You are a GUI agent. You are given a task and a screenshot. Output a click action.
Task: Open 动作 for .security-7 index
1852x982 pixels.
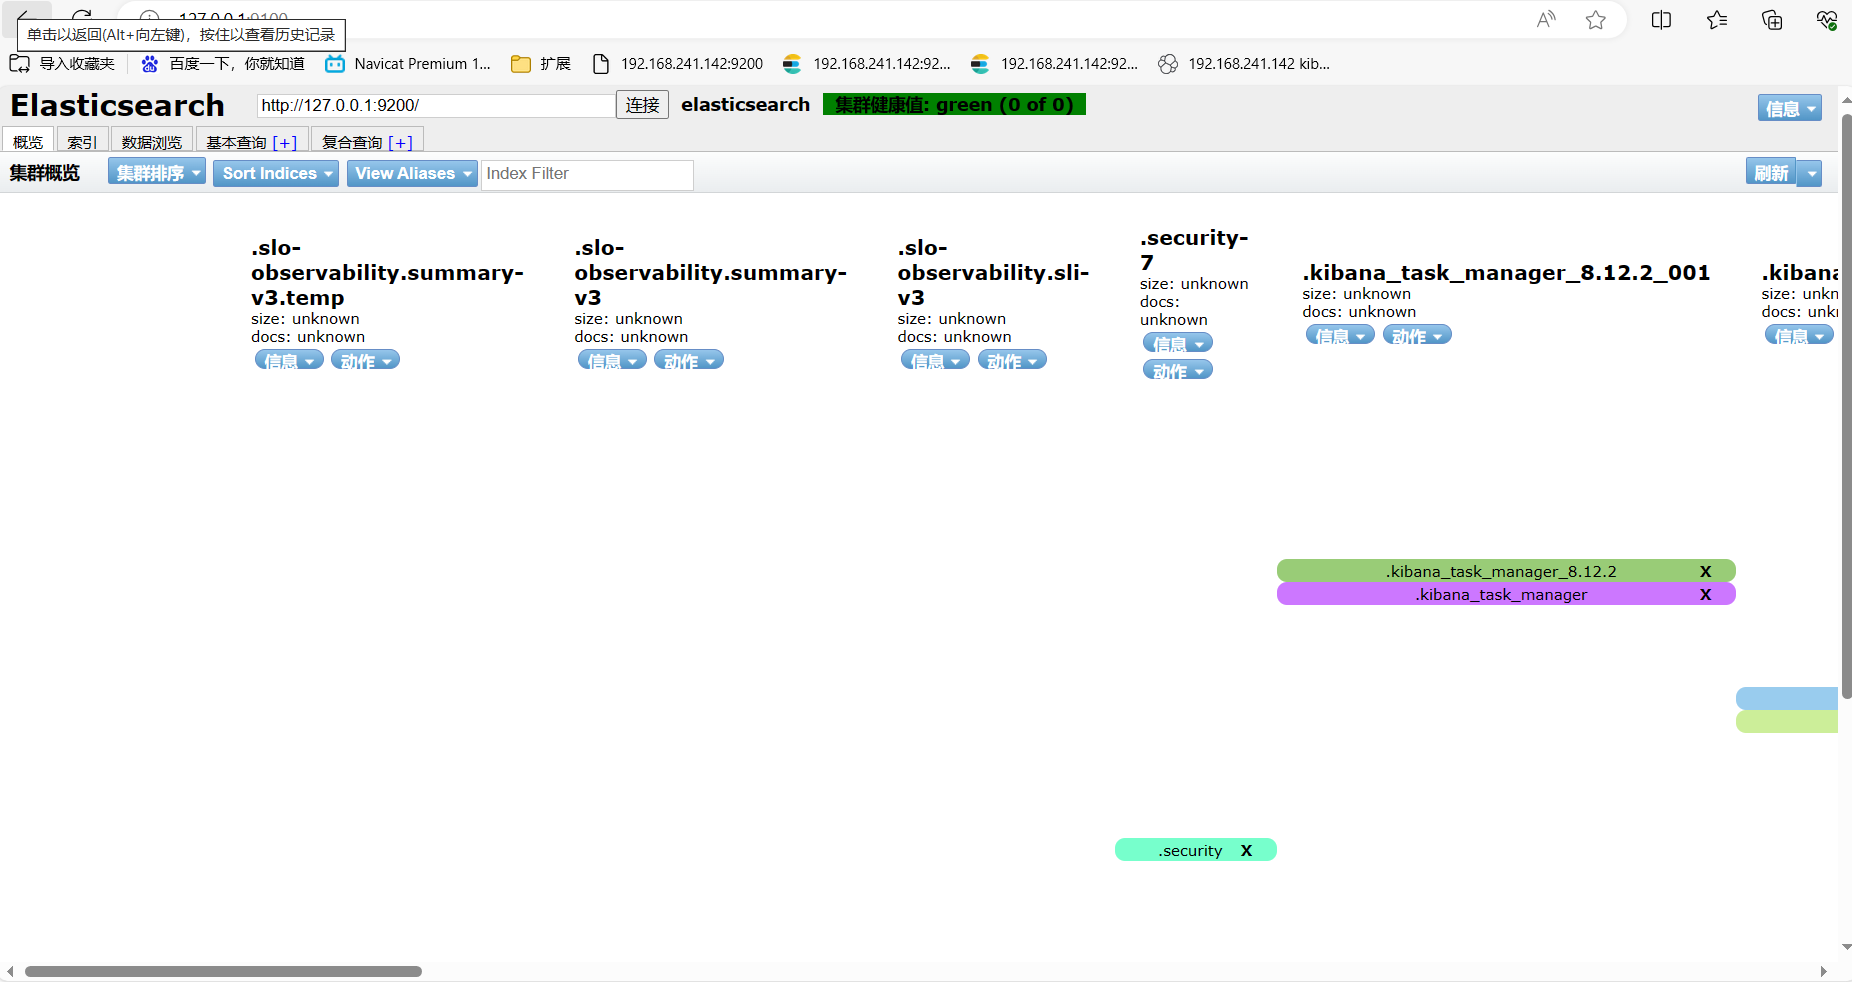tap(1177, 370)
